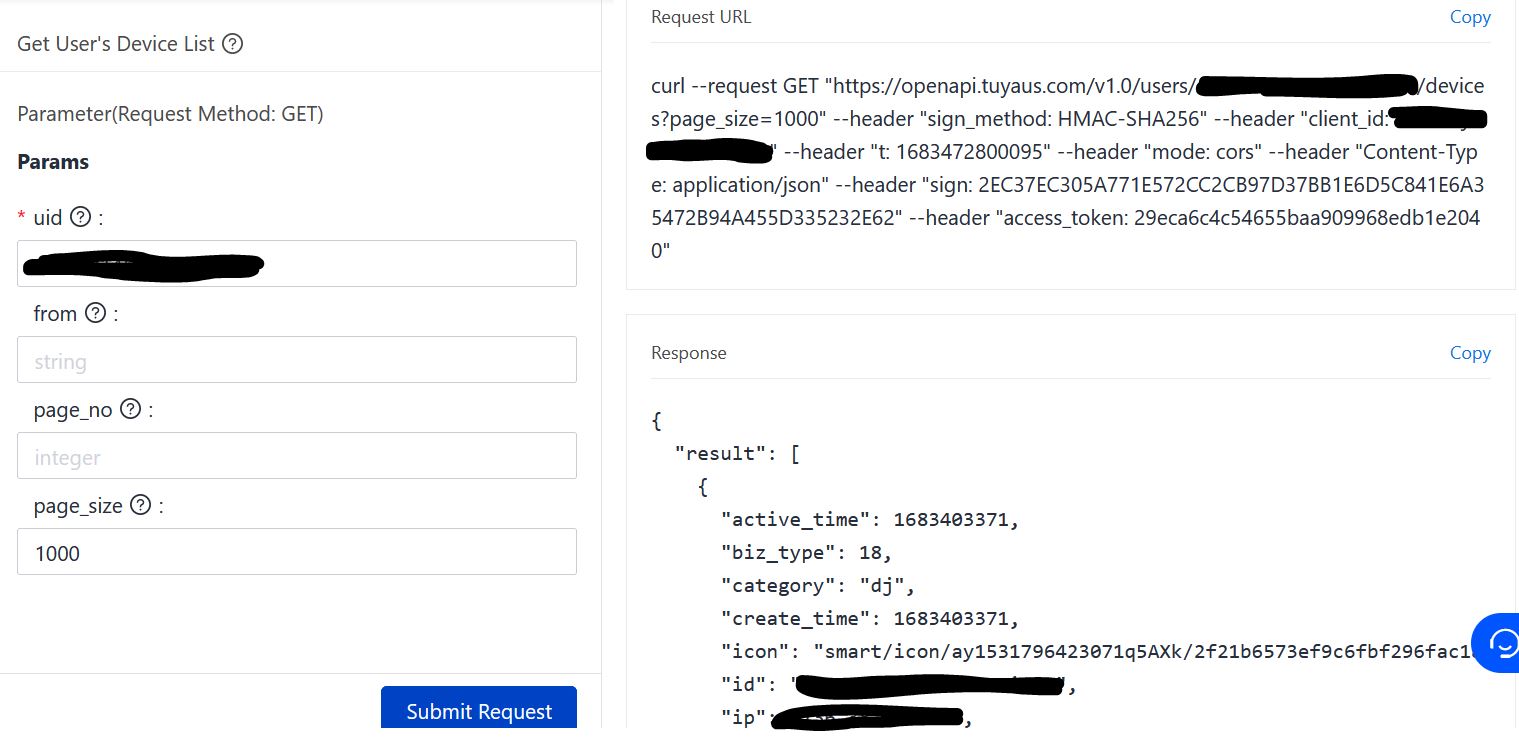
Task: Click the help icon next to page_no
Action: point(130,409)
